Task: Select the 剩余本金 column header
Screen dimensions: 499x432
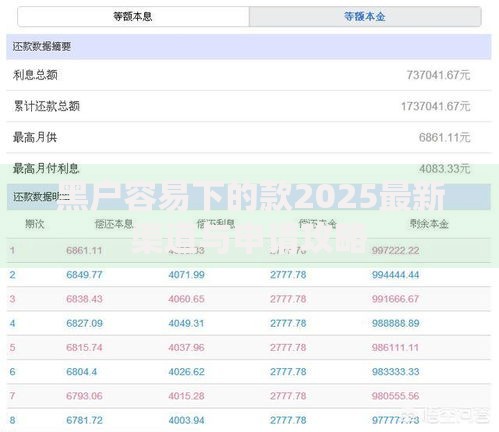Action: pyautogui.click(x=429, y=224)
